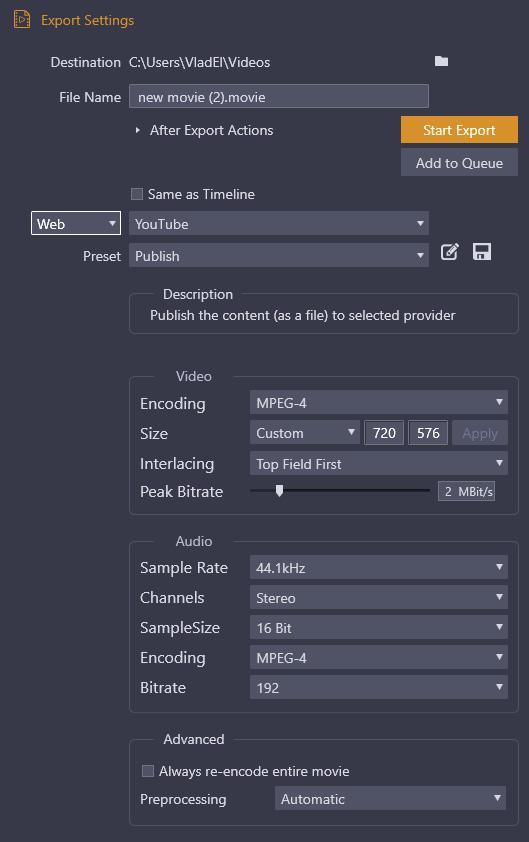Viewport: 529px width, 842px height.
Task: Click the File Name text field
Action: [x=279, y=96]
